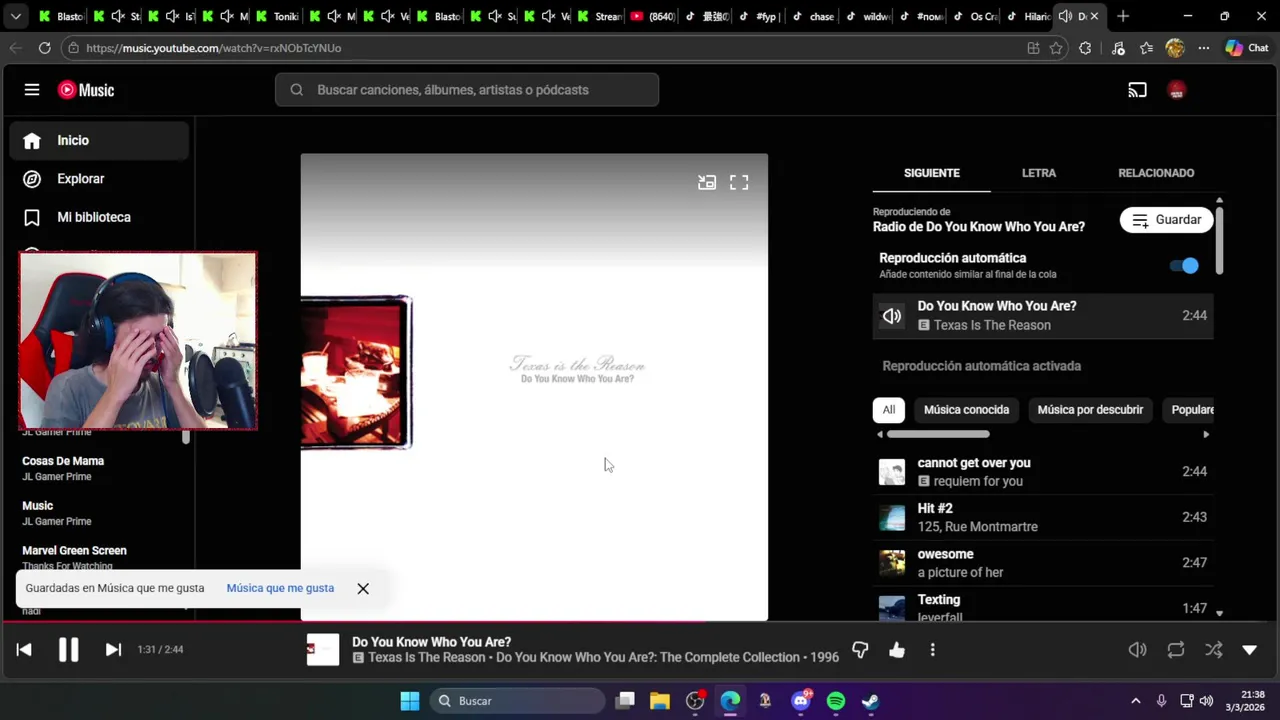1280x720 pixels.
Task: Open the browser settings ellipsis menu
Action: (x=1204, y=48)
